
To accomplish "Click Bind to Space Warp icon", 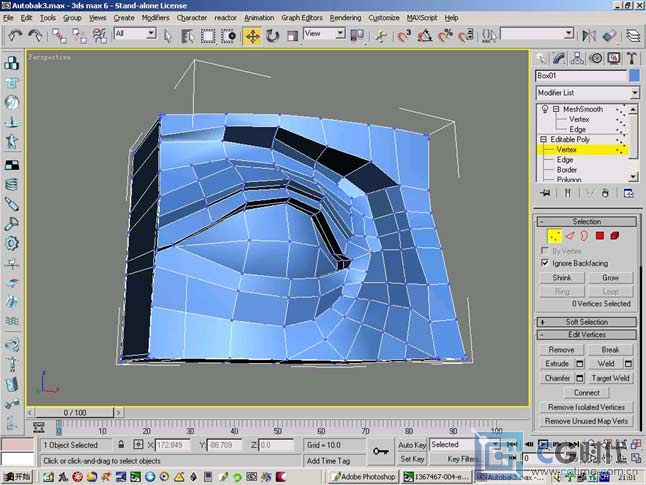I will [x=100, y=36].
